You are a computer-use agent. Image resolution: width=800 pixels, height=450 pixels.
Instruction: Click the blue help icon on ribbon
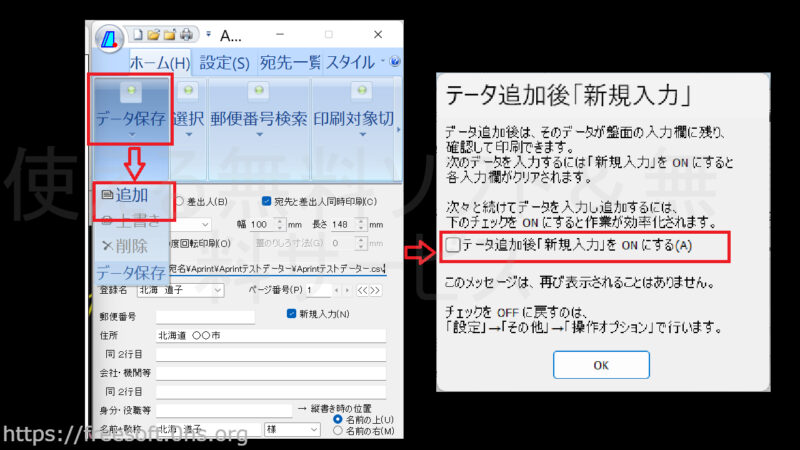395,62
